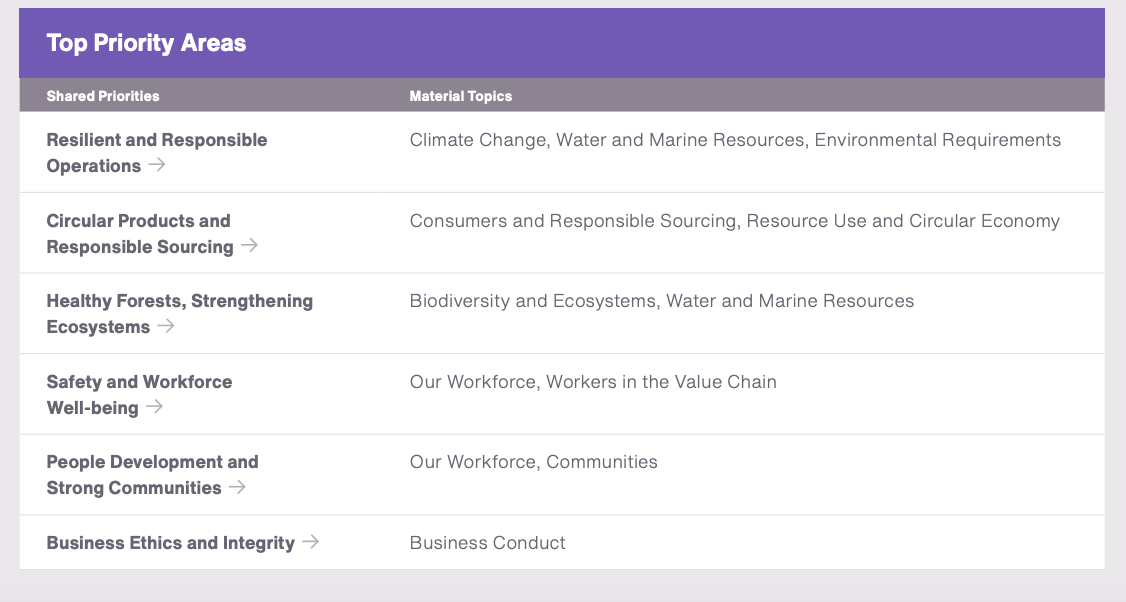Click Our Workforce, Communities topics text

pos(534,462)
